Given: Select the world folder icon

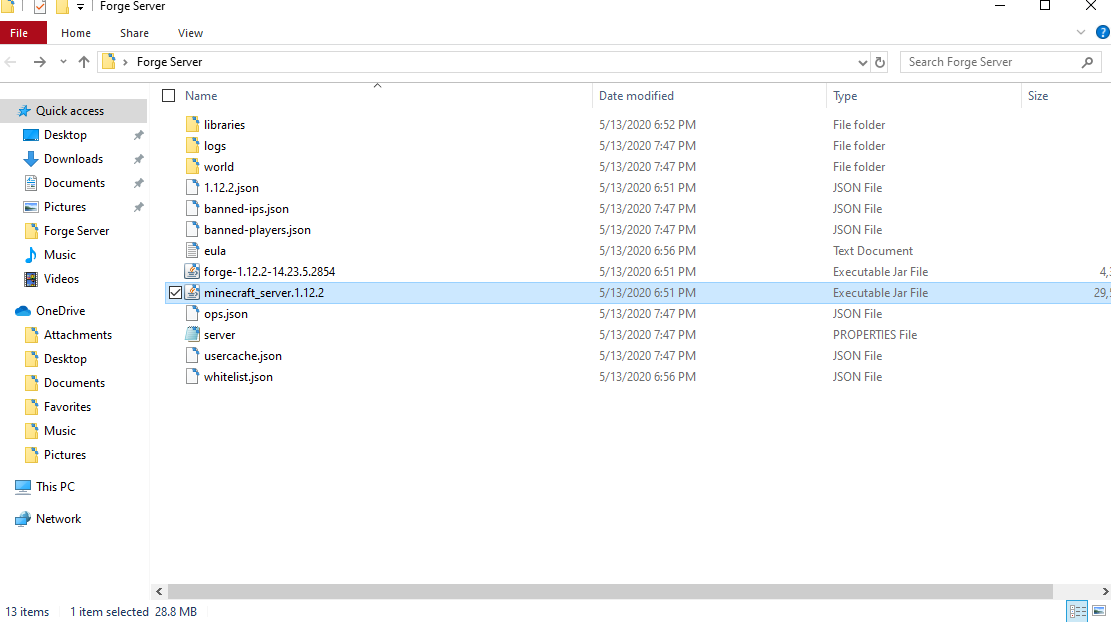Looking at the screenshot, I should pos(192,166).
